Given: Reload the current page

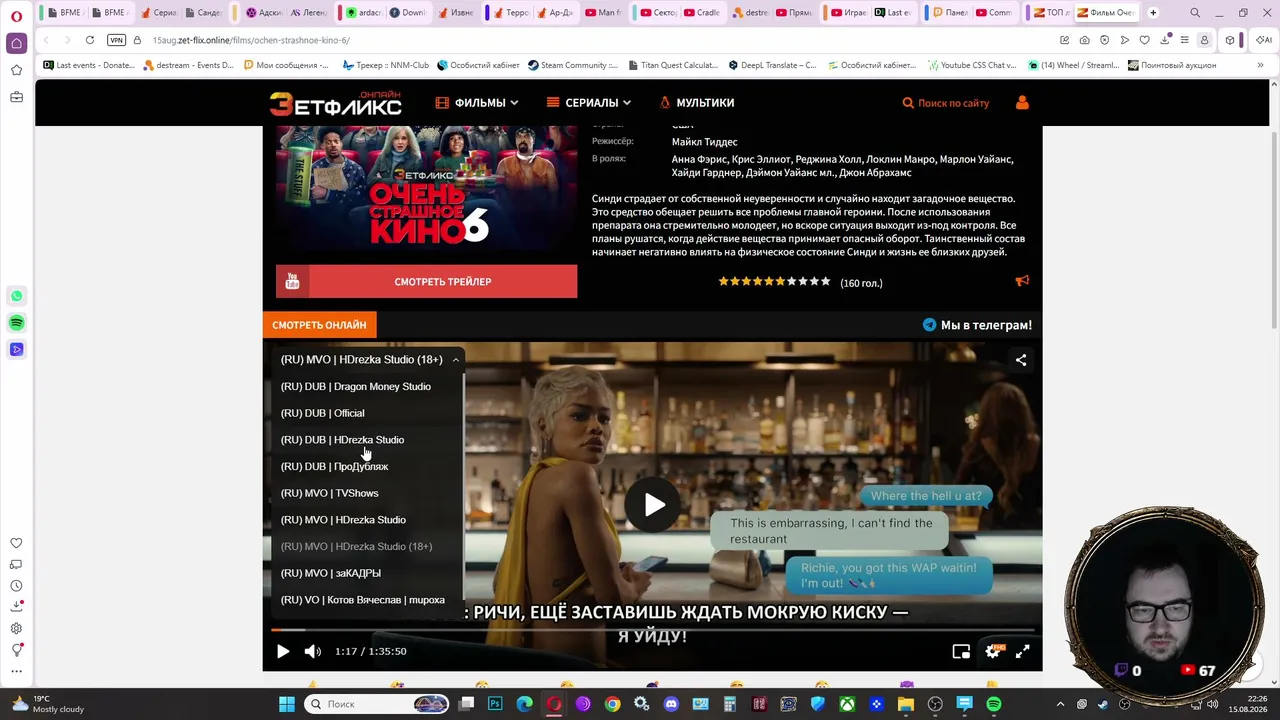Looking at the screenshot, I should point(90,40).
